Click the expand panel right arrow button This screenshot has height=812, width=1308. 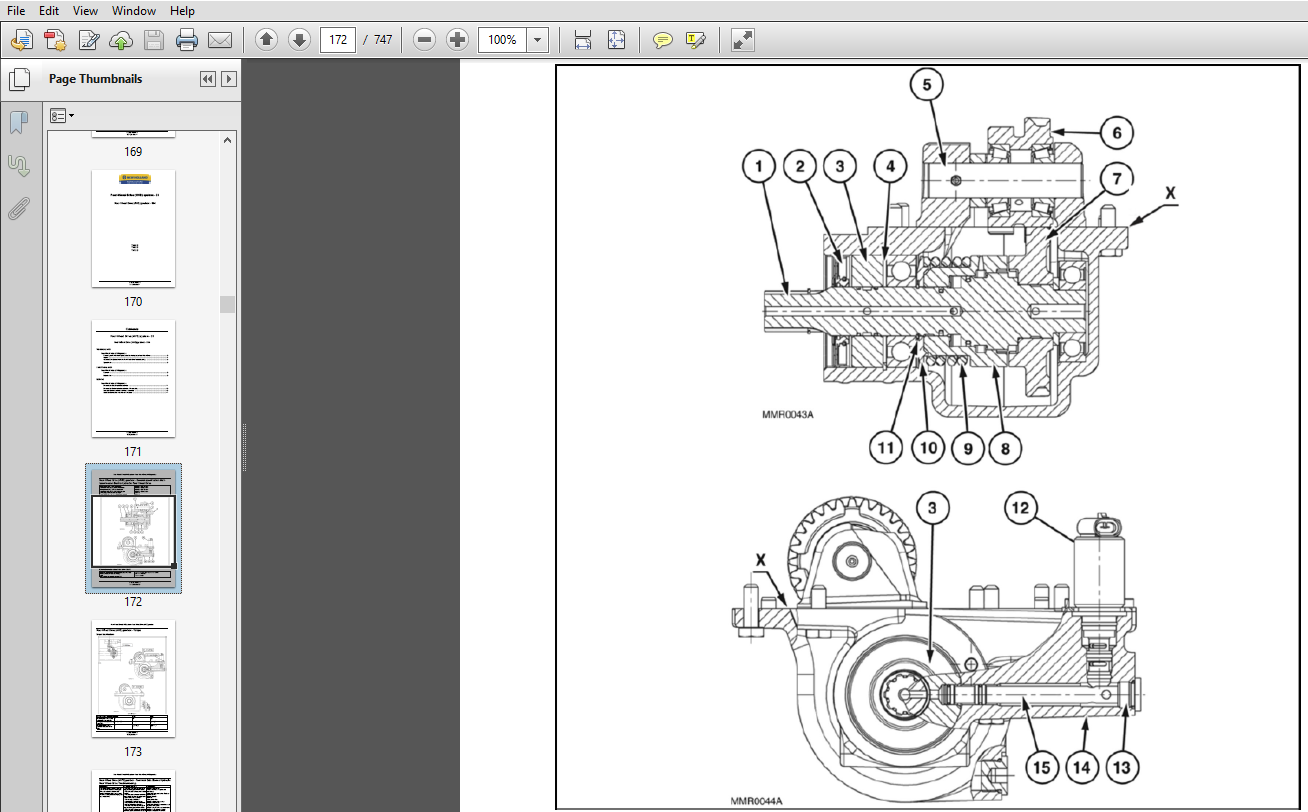click(229, 79)
